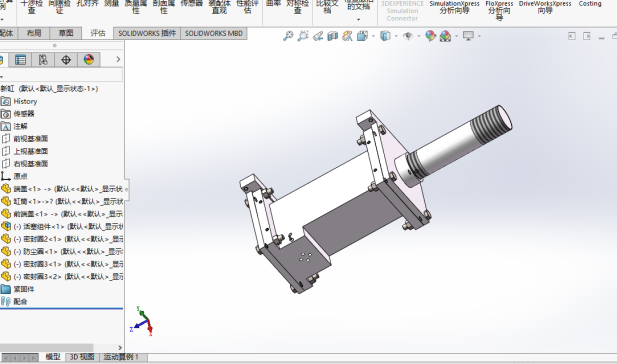Click the Hide/Show Items eye icon
Screen dimensions: 617x364
[x=408, y=36]
